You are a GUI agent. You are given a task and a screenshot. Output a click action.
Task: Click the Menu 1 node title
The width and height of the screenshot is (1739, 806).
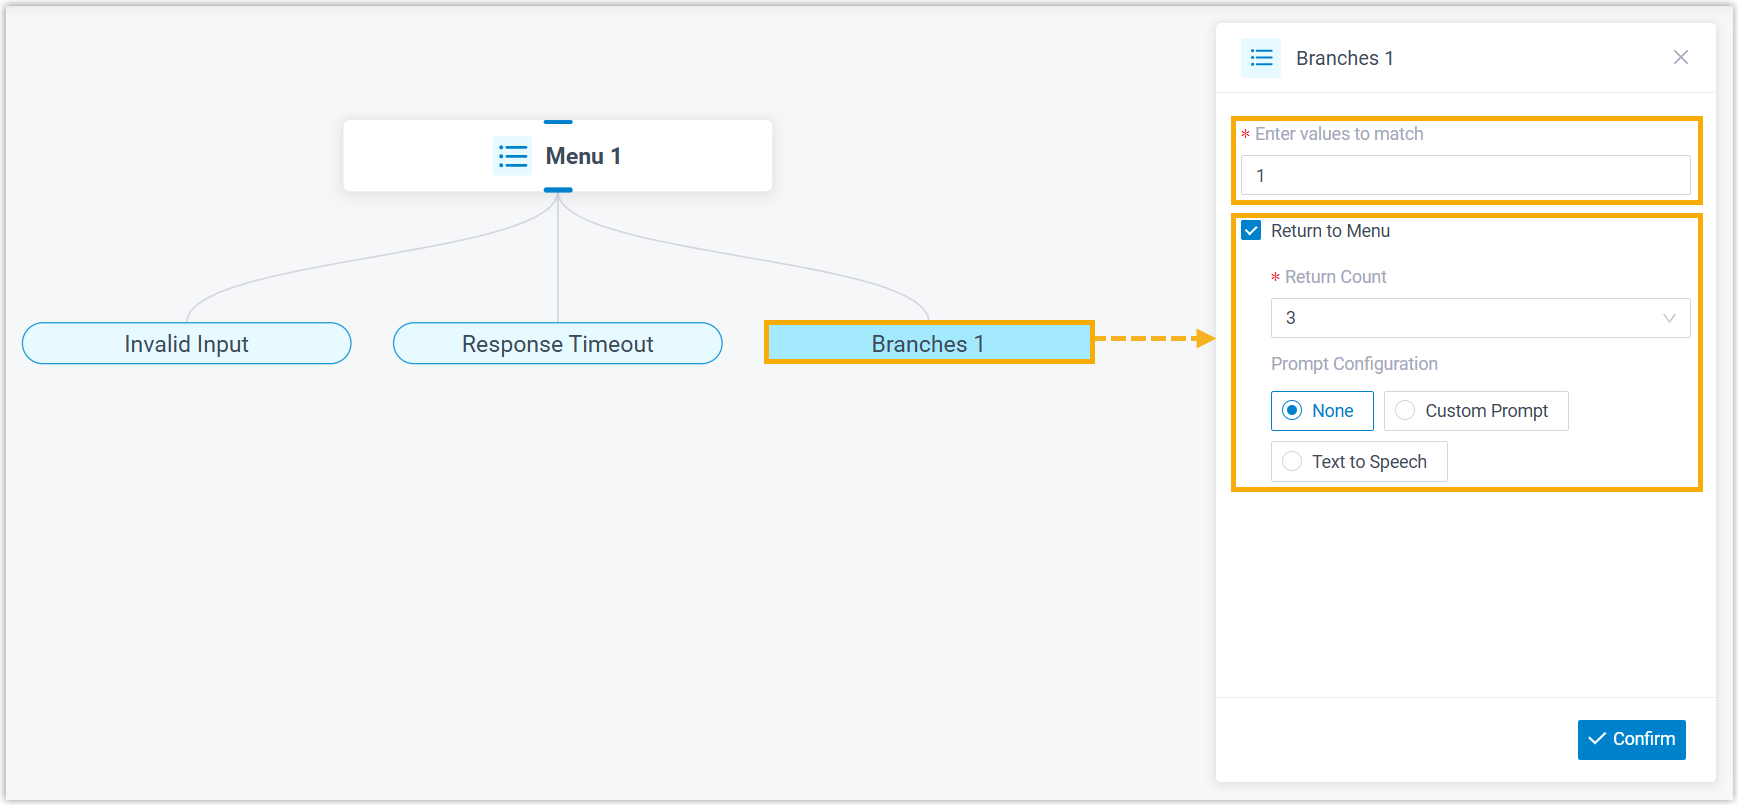pyautogui.click(x=583, y=156)
